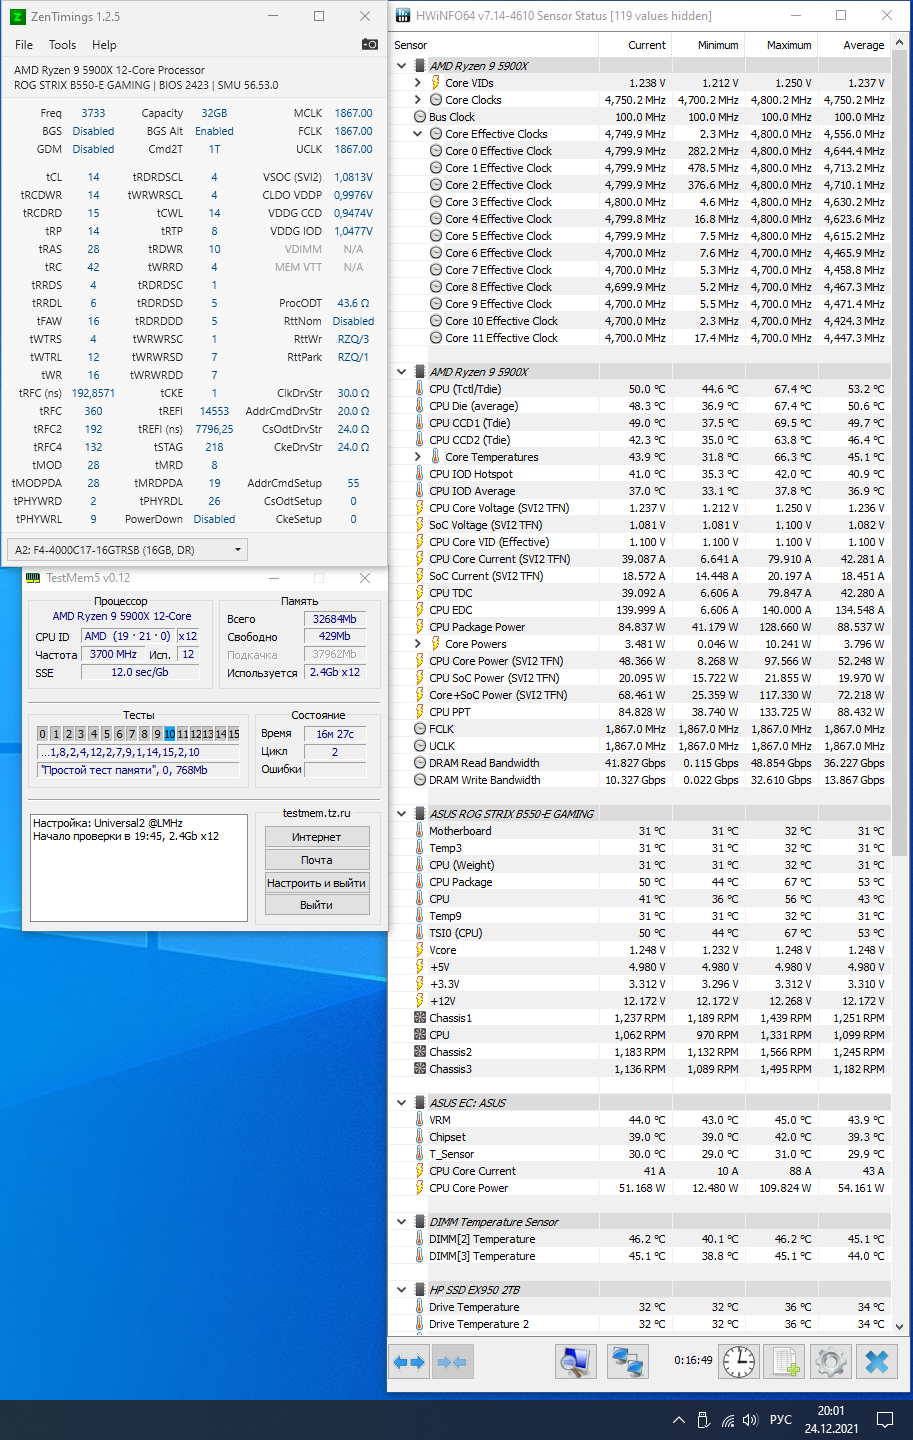This screenshot has width=913, height=1440.
Task: Click the ProcODT value 43.6 Ω
Action: click(x=353, y=303)
